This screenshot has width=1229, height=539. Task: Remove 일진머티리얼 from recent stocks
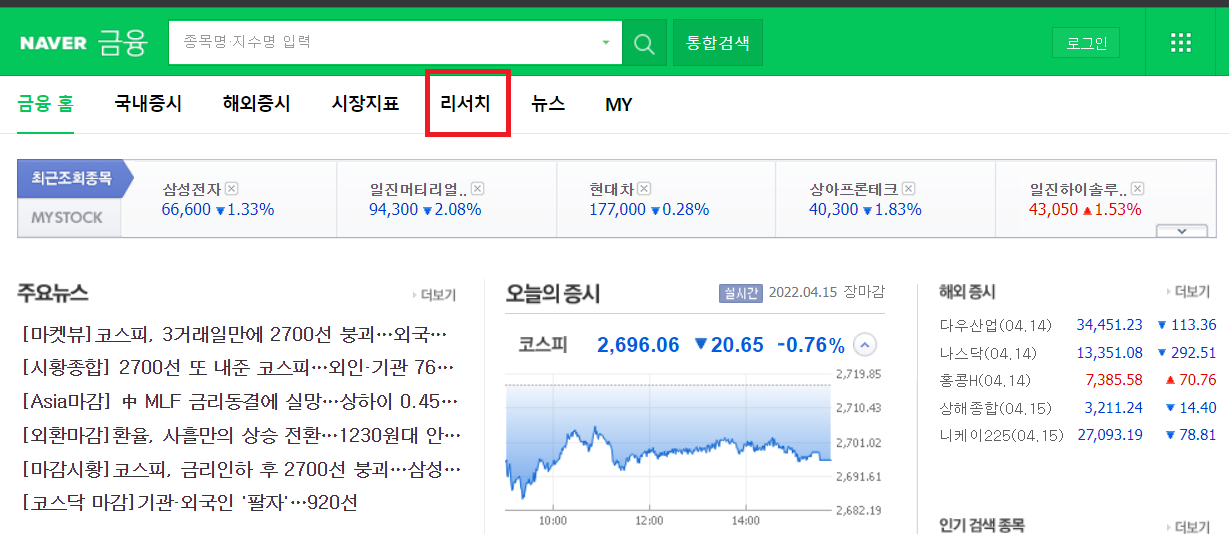[x=478, y=188]
